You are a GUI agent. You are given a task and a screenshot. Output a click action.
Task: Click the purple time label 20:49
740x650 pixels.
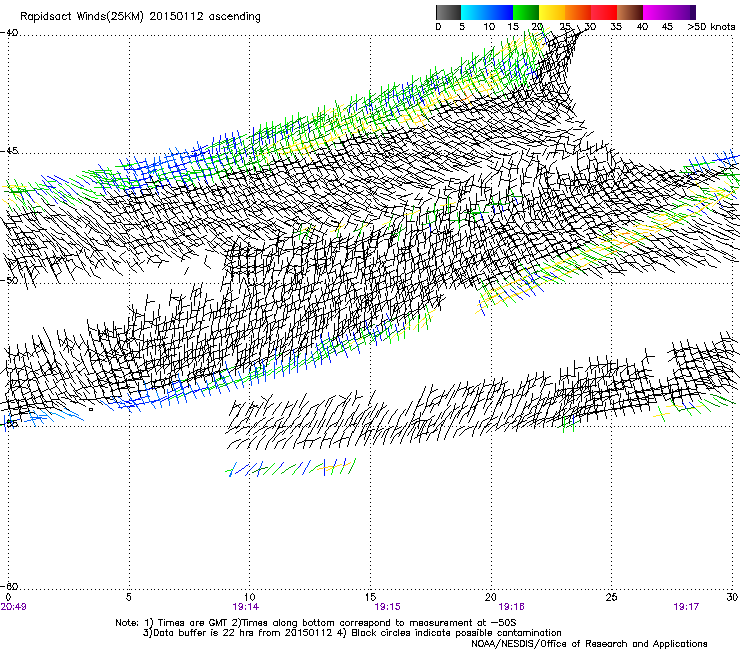(x=13, y=607)
